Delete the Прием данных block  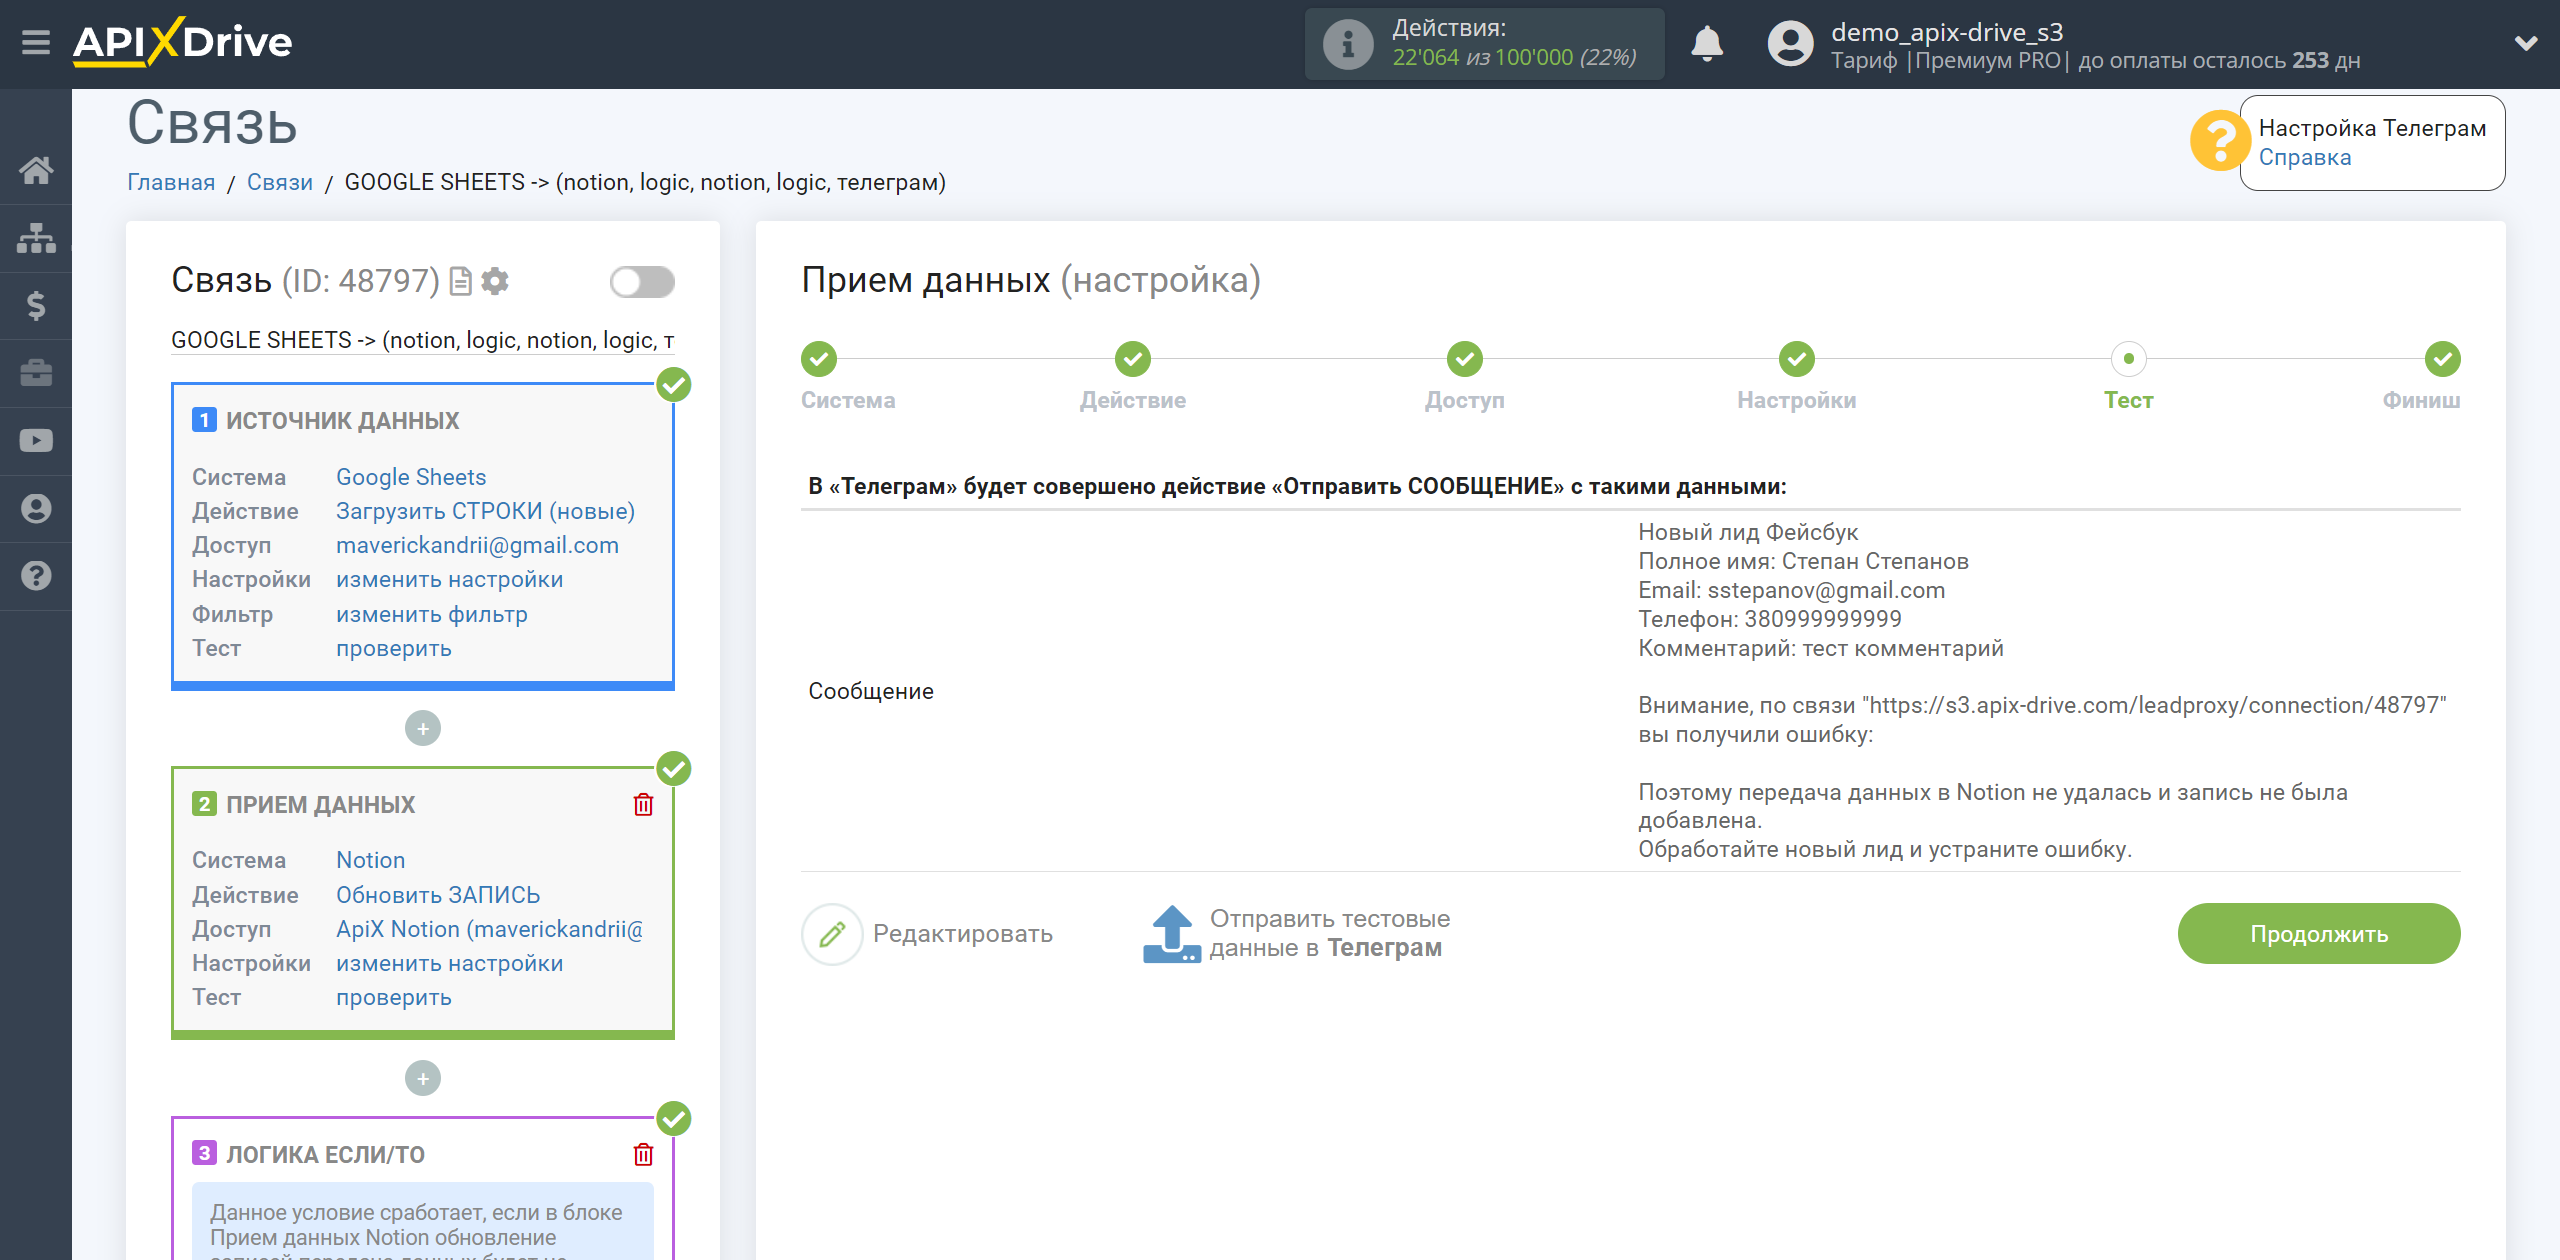(643, 804)
